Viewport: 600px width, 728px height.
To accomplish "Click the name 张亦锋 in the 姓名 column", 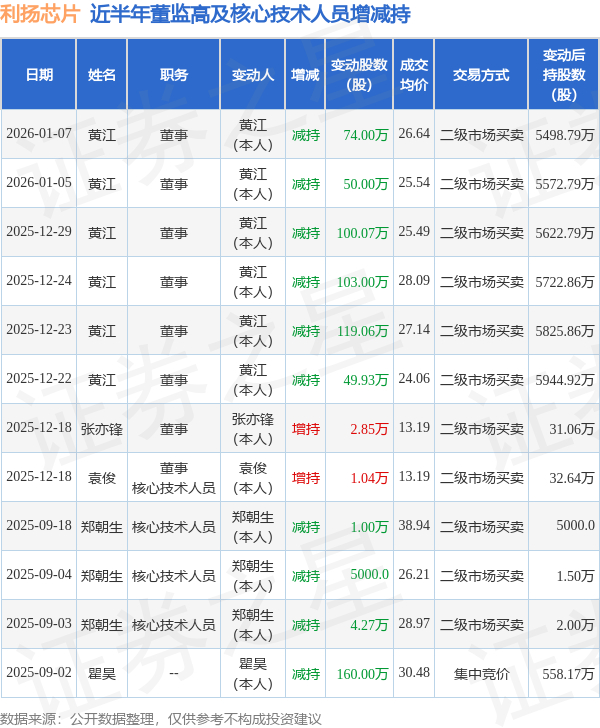I will (x=102, y=429).
